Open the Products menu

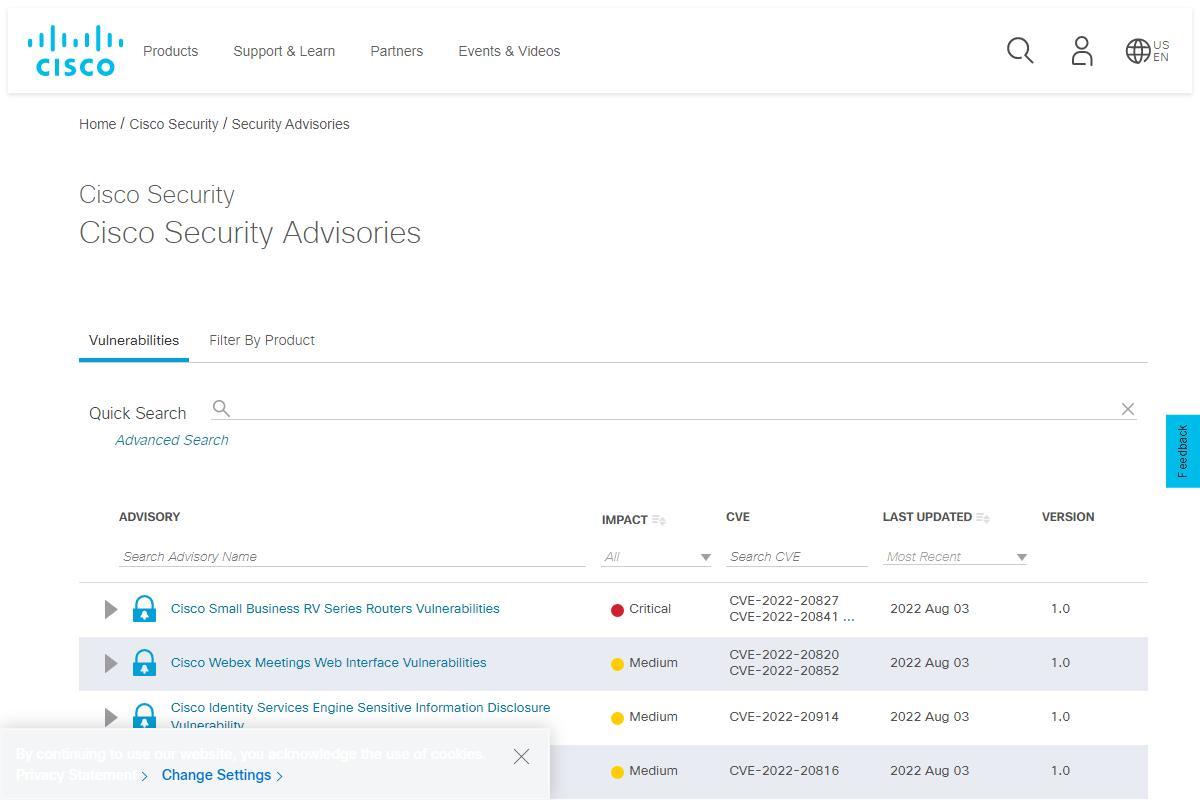pyautogui.click(x=170, y=51)
